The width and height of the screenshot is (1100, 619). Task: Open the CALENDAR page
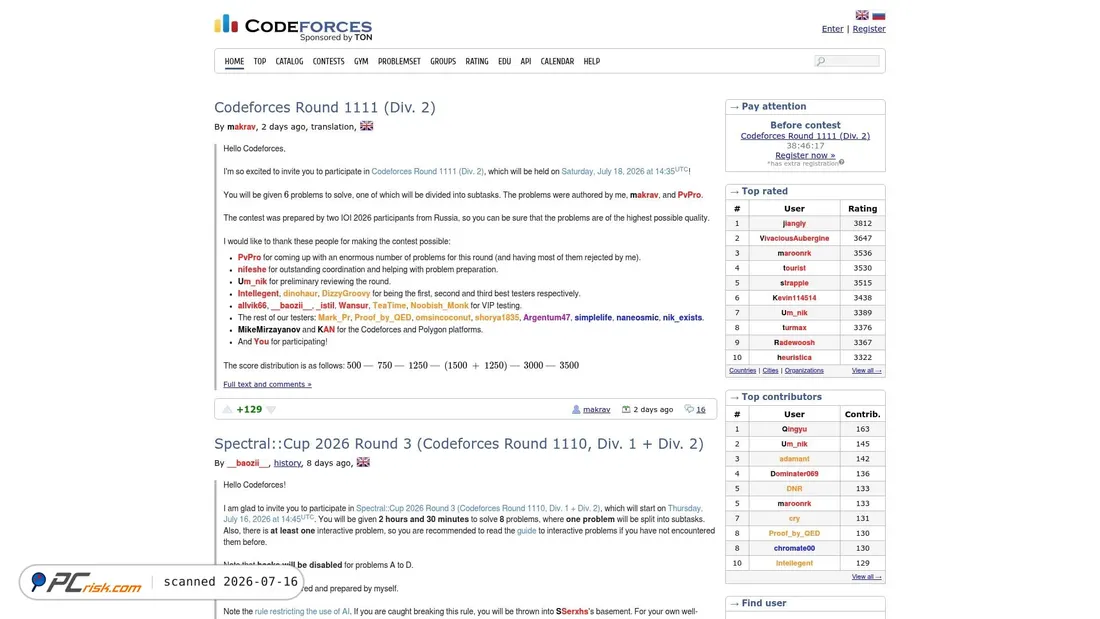point(557,62)
